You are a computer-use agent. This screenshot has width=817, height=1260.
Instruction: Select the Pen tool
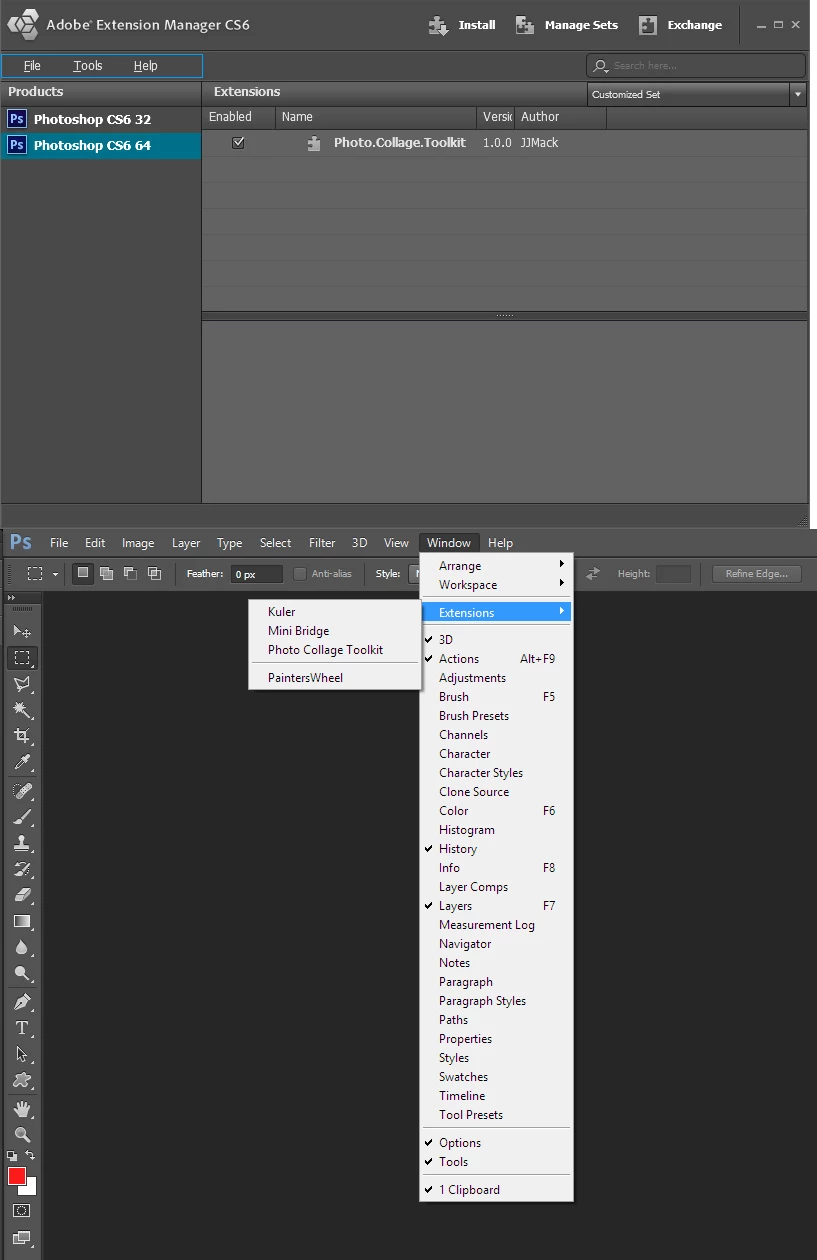(x=22, y=1002)
